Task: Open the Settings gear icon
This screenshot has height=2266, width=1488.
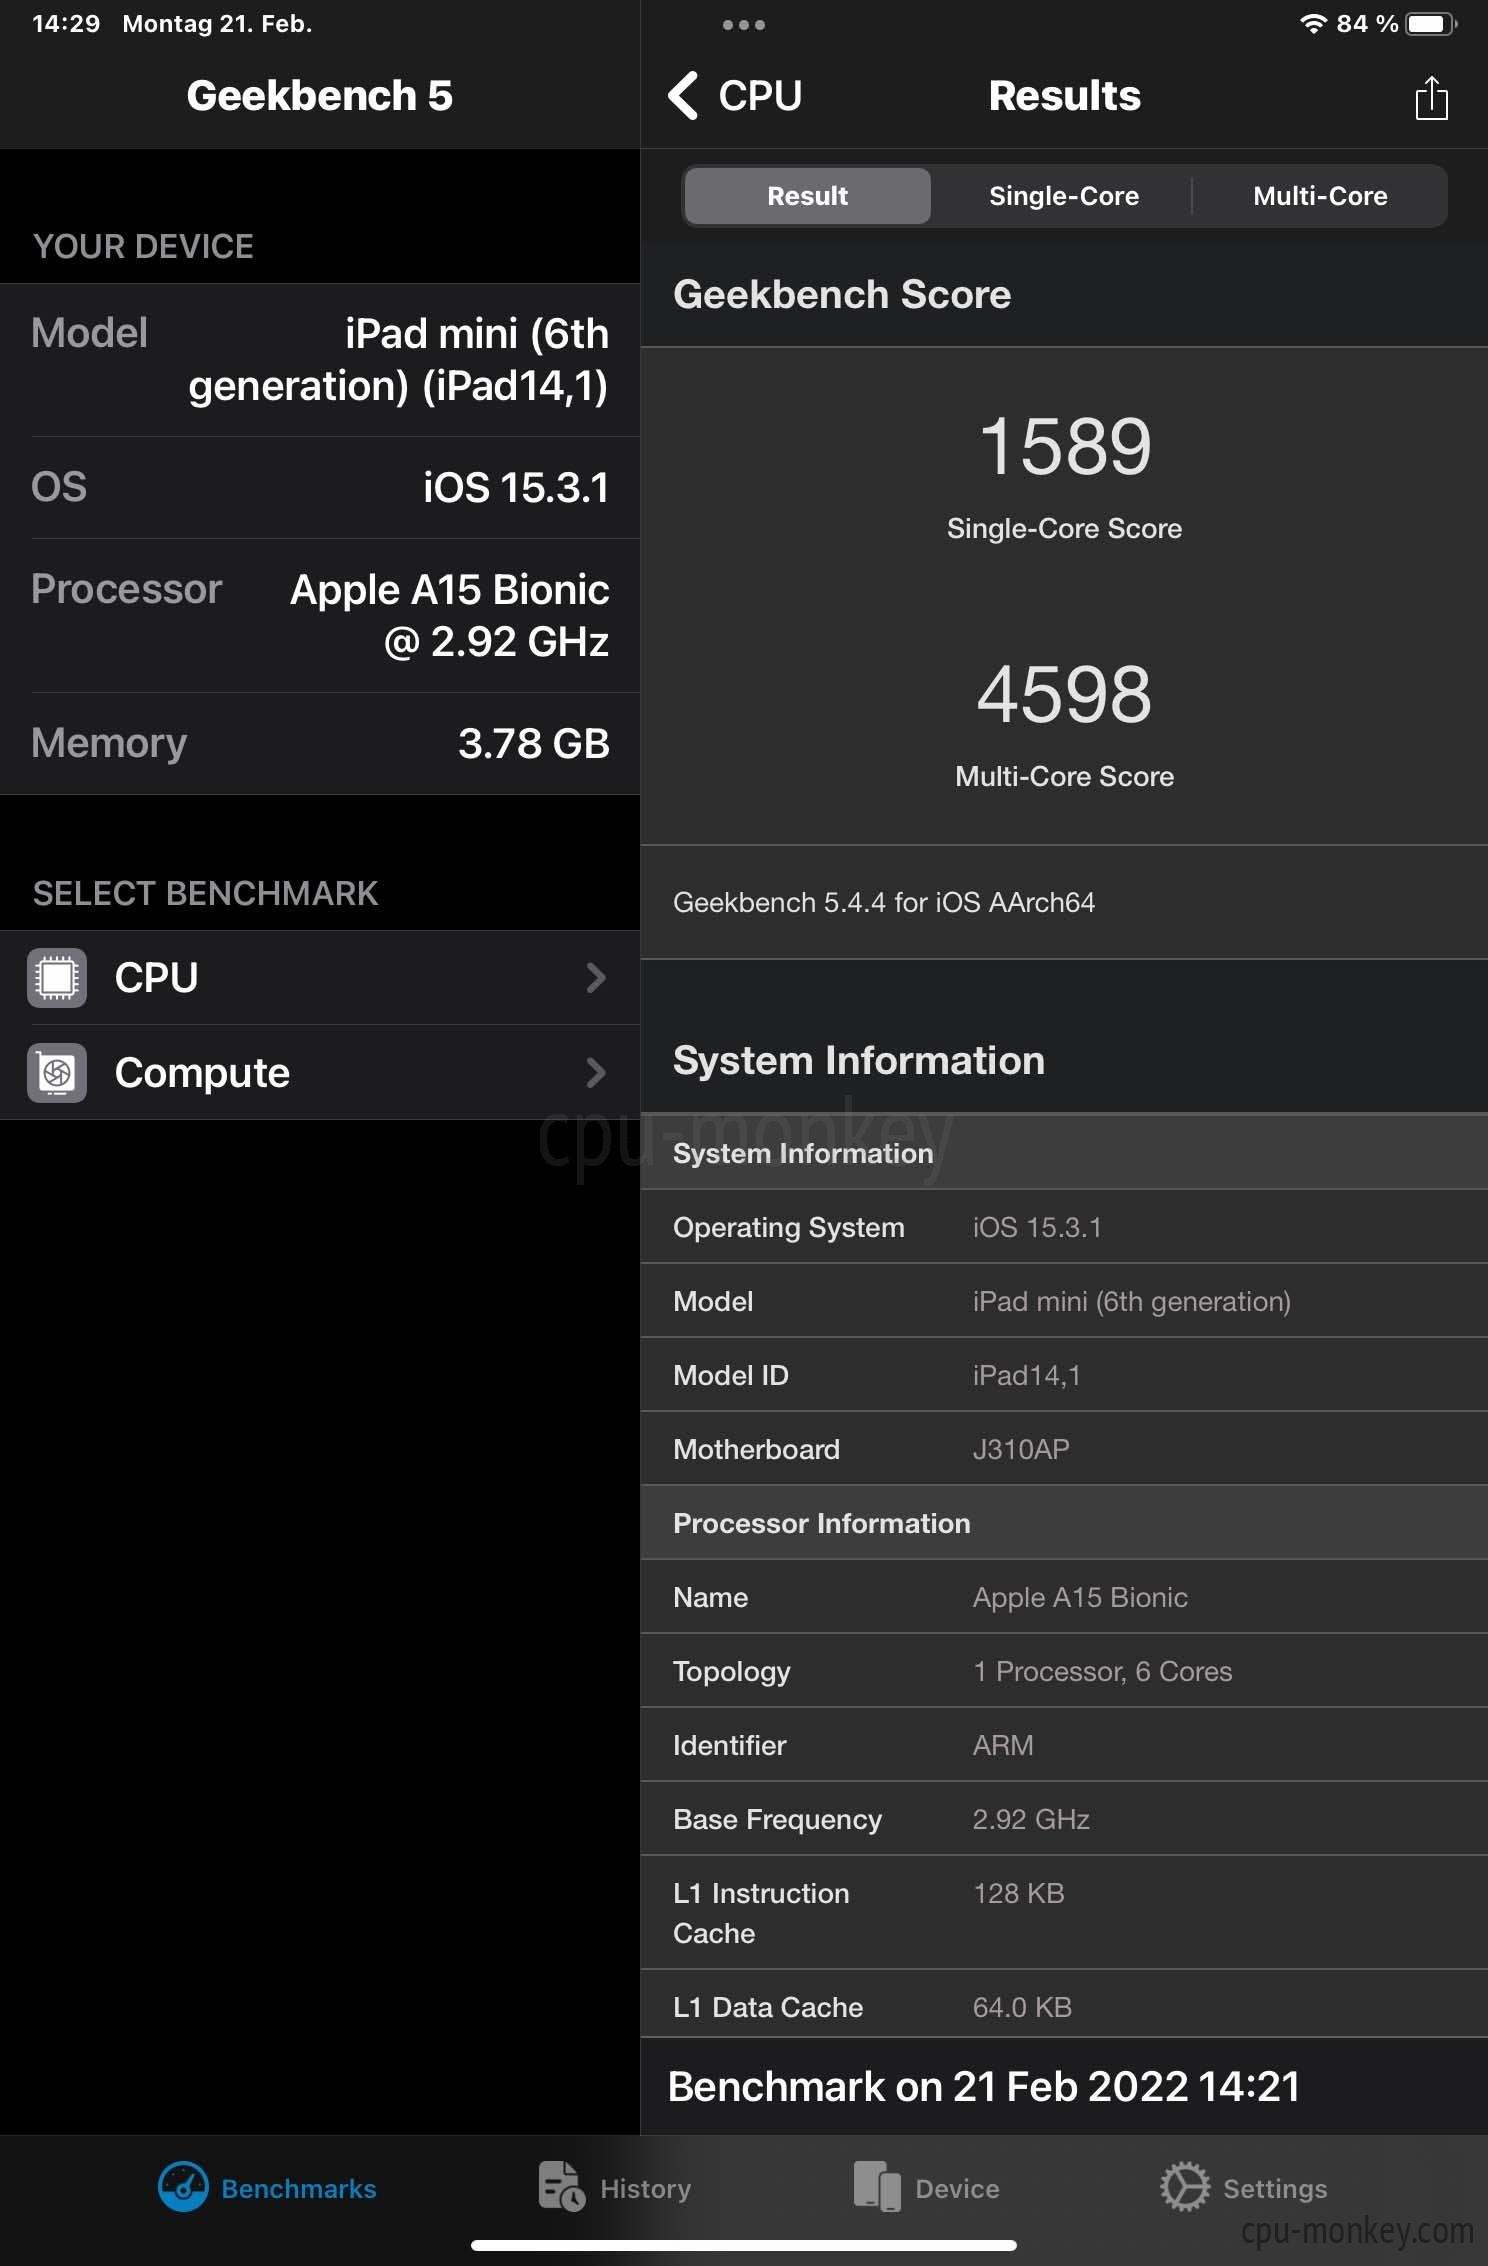Action: click(x=1185, y=2187)
